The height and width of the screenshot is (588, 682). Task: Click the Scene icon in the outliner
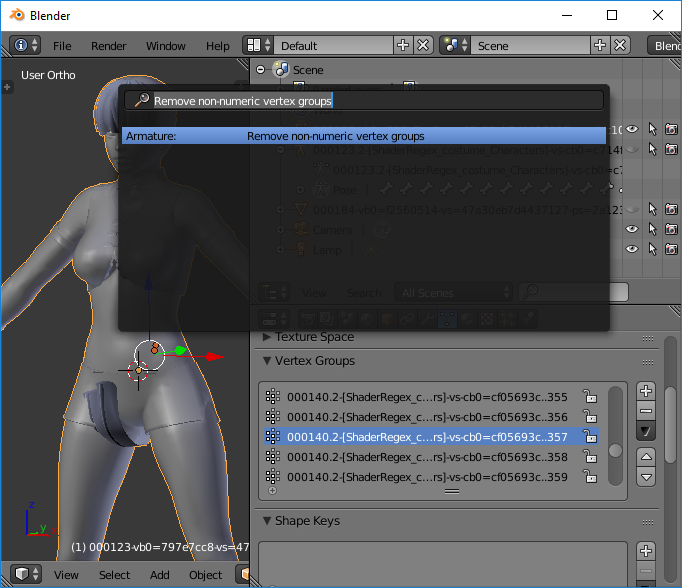coord(281,70)
